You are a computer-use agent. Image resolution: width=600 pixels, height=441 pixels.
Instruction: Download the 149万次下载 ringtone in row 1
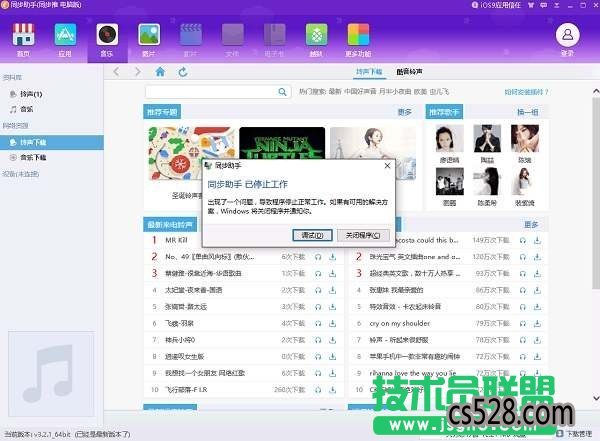coord(537,240)
